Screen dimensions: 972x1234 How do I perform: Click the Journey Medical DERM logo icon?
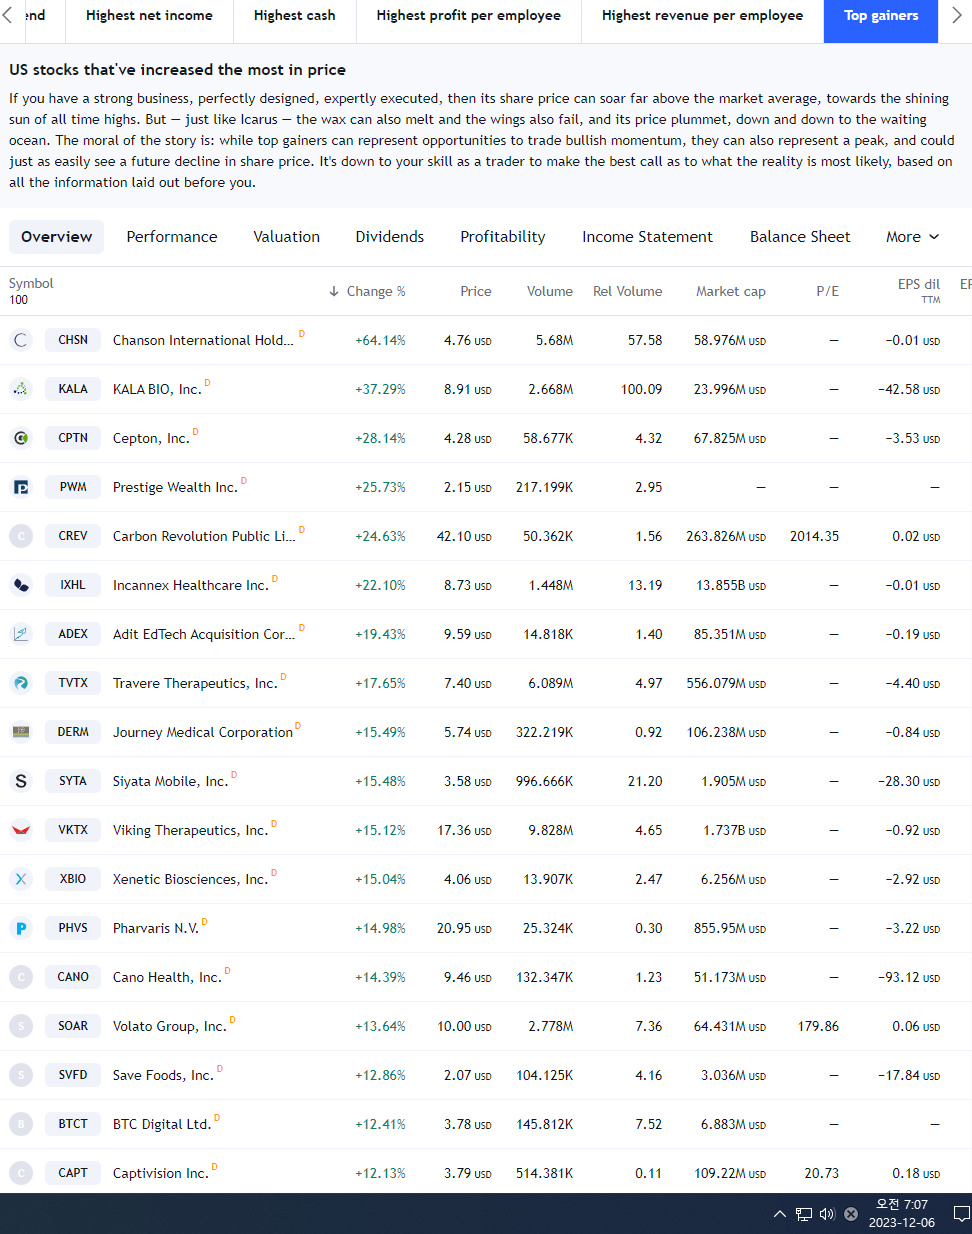pos(21,732)
